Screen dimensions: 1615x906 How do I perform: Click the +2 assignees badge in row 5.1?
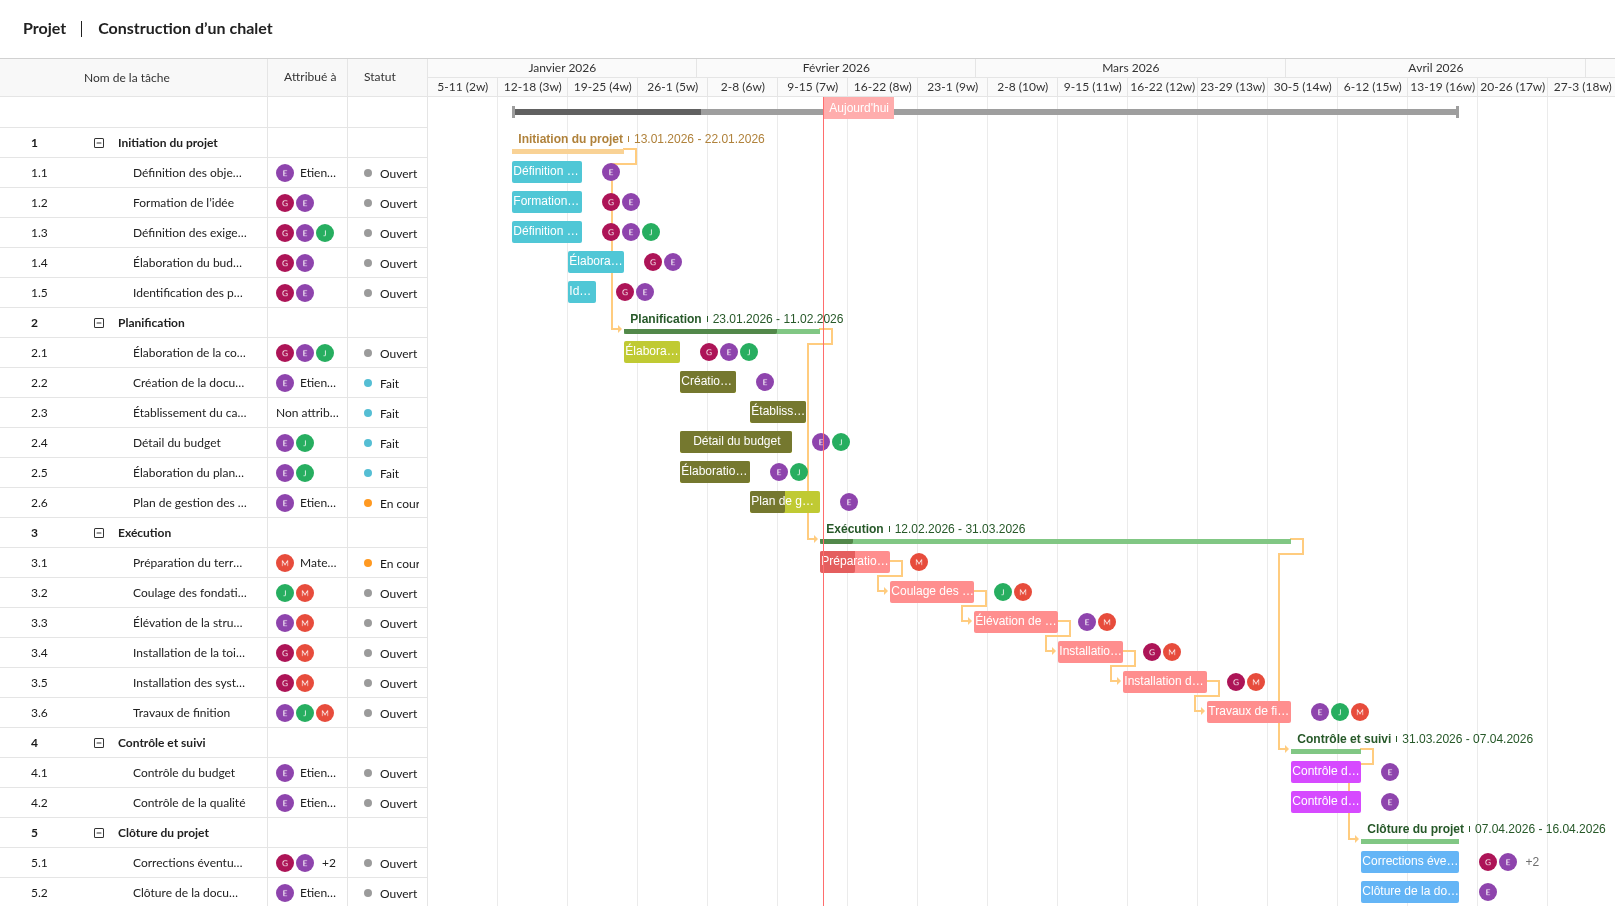click(x=329, y=863)
